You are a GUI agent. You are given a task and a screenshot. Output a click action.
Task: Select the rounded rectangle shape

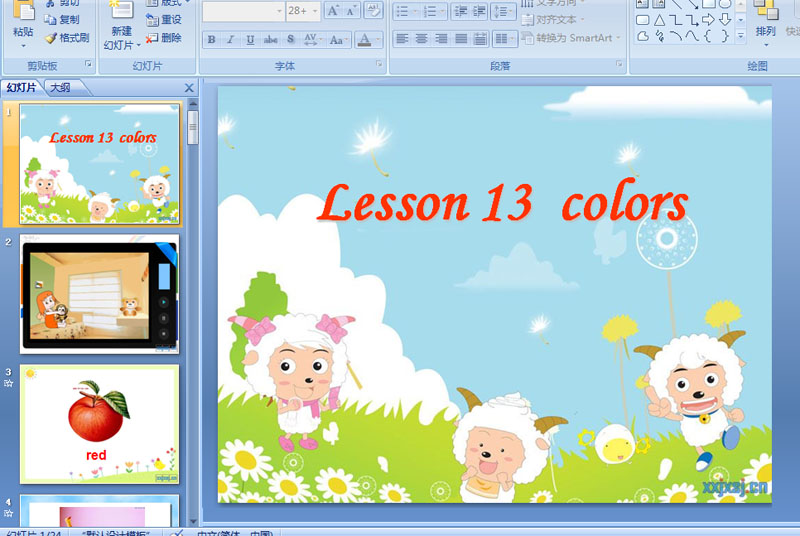[643, 20]
